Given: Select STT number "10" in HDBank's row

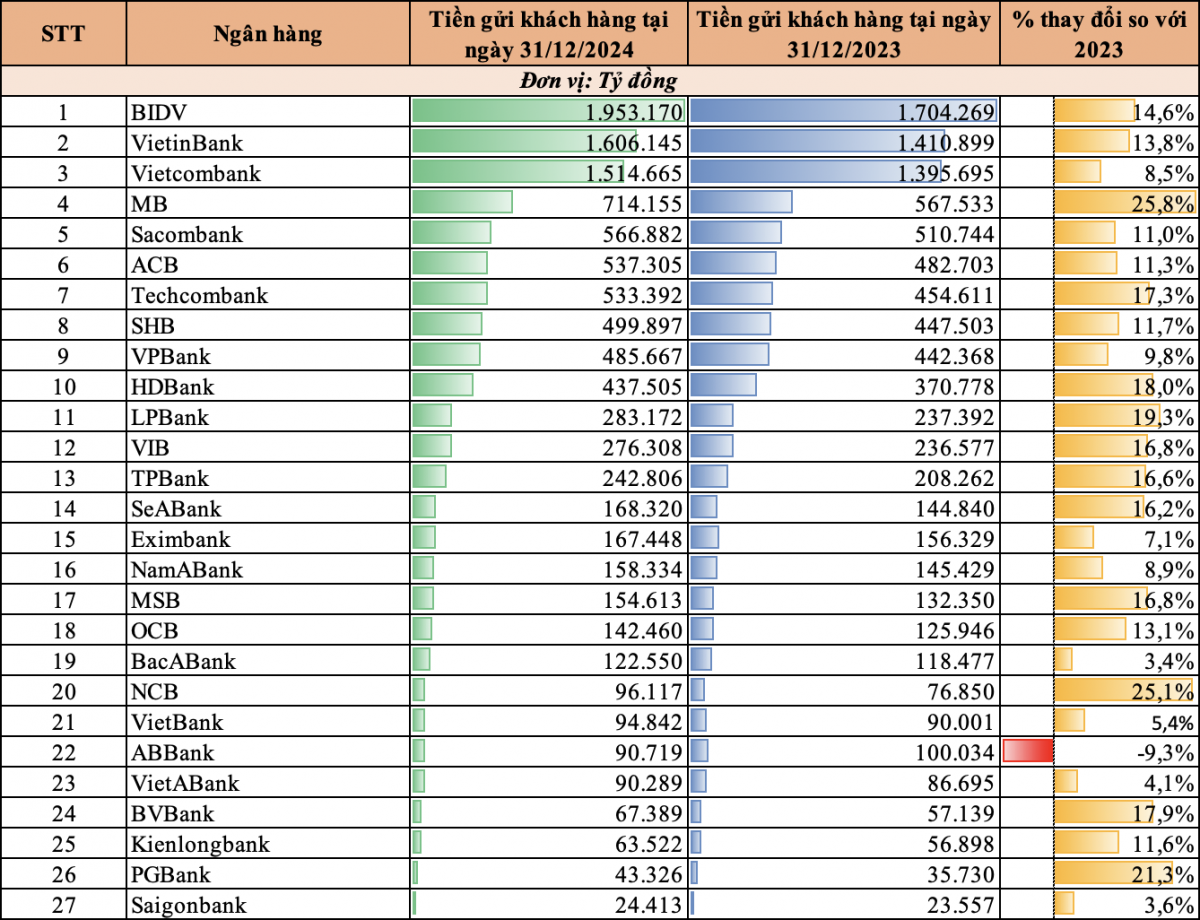Looking at the screenshot, I should click(x=63, y=386).
